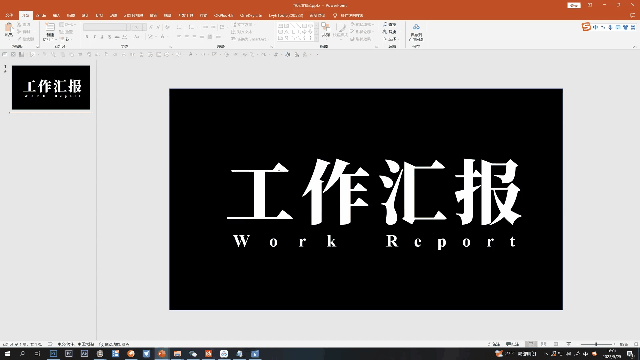The height and width of the screenshot is (360, 640).
Task: Click the Clear All Formatting icon
Action: 167,27
